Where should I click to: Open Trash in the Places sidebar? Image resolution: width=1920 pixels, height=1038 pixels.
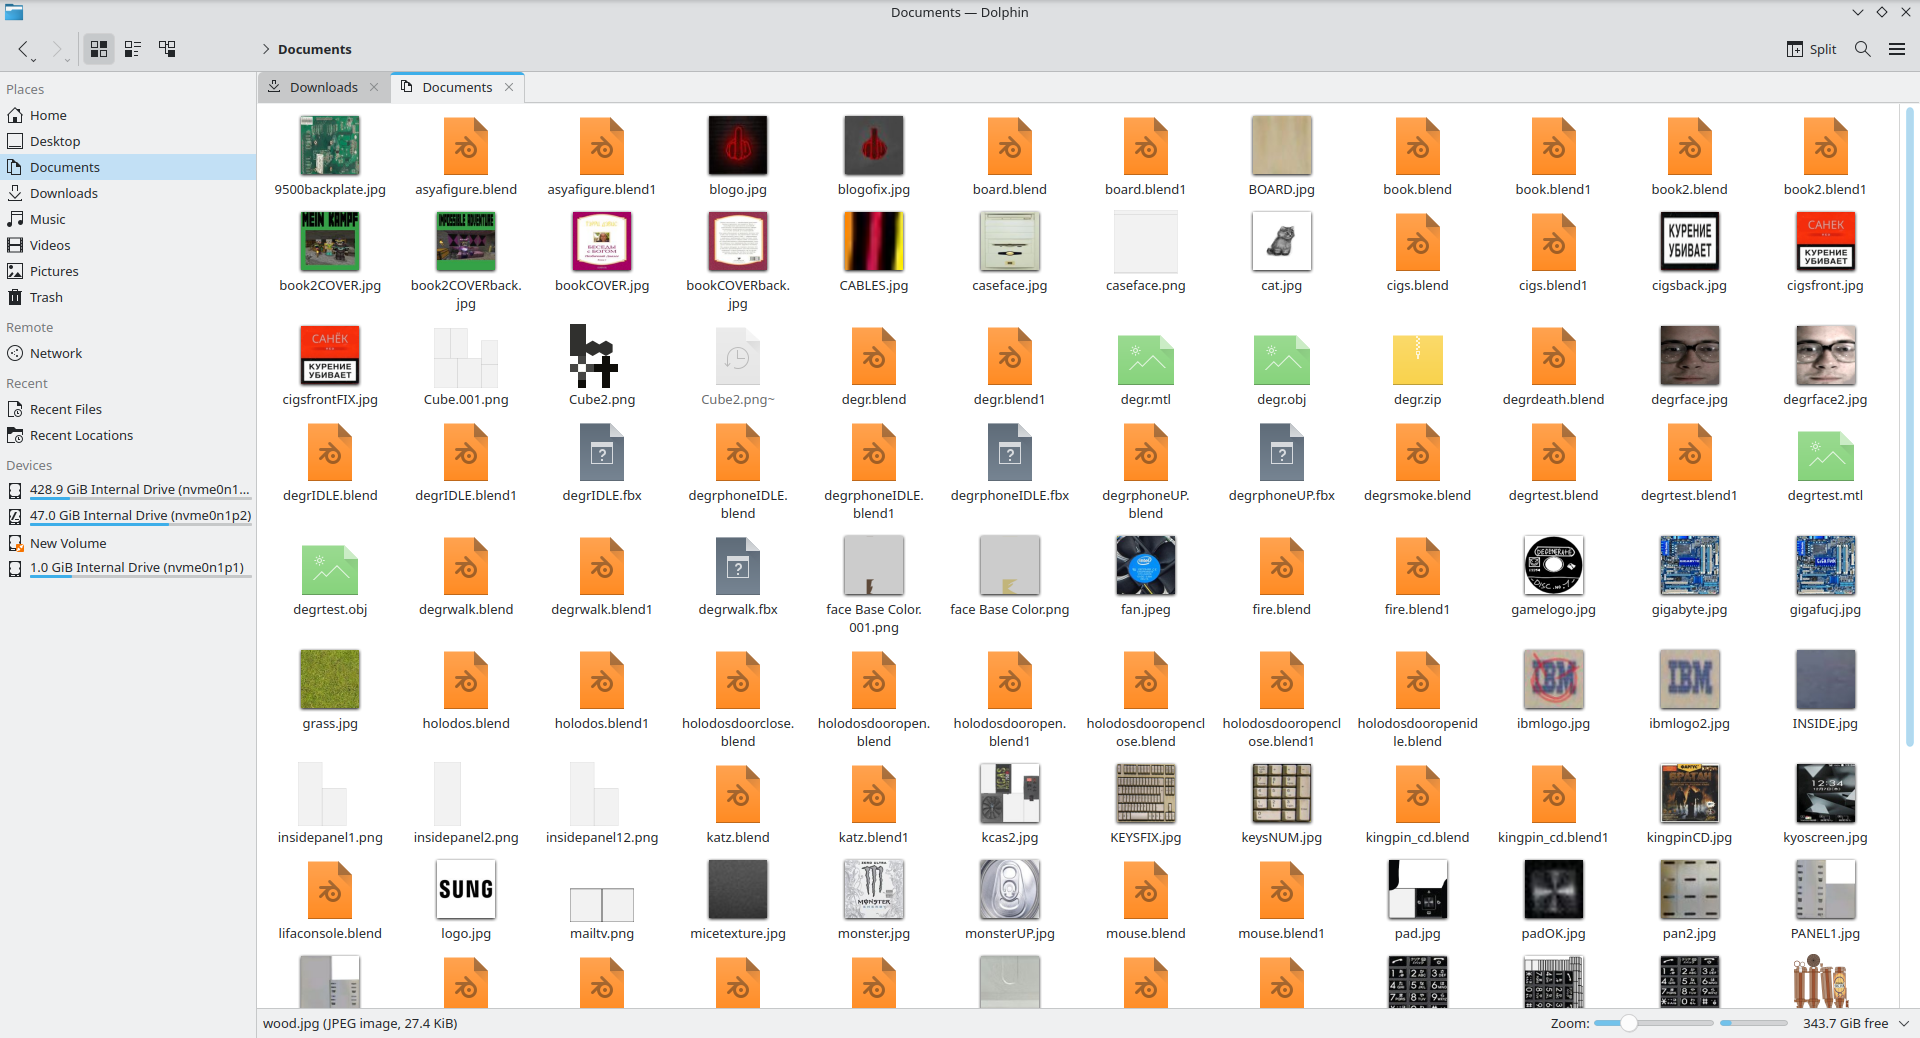pyautogui.click(x=128, y=297)
